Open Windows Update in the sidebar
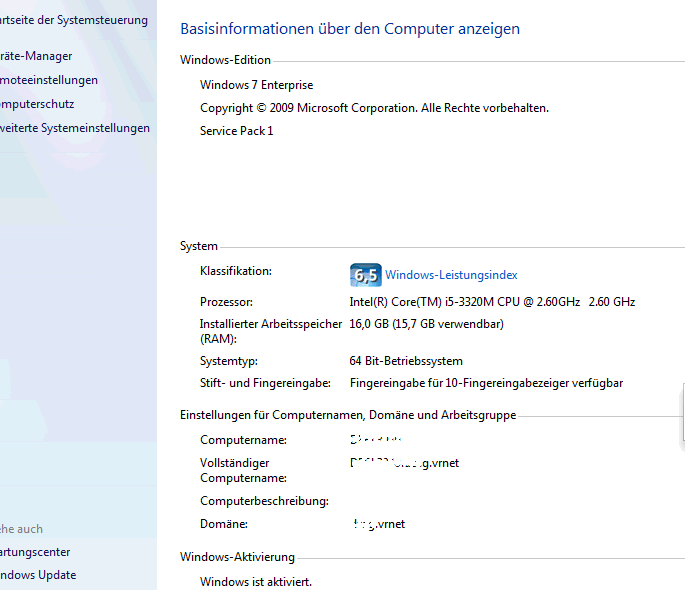This screenshot has height=590, width=685. tap(38, 575)
